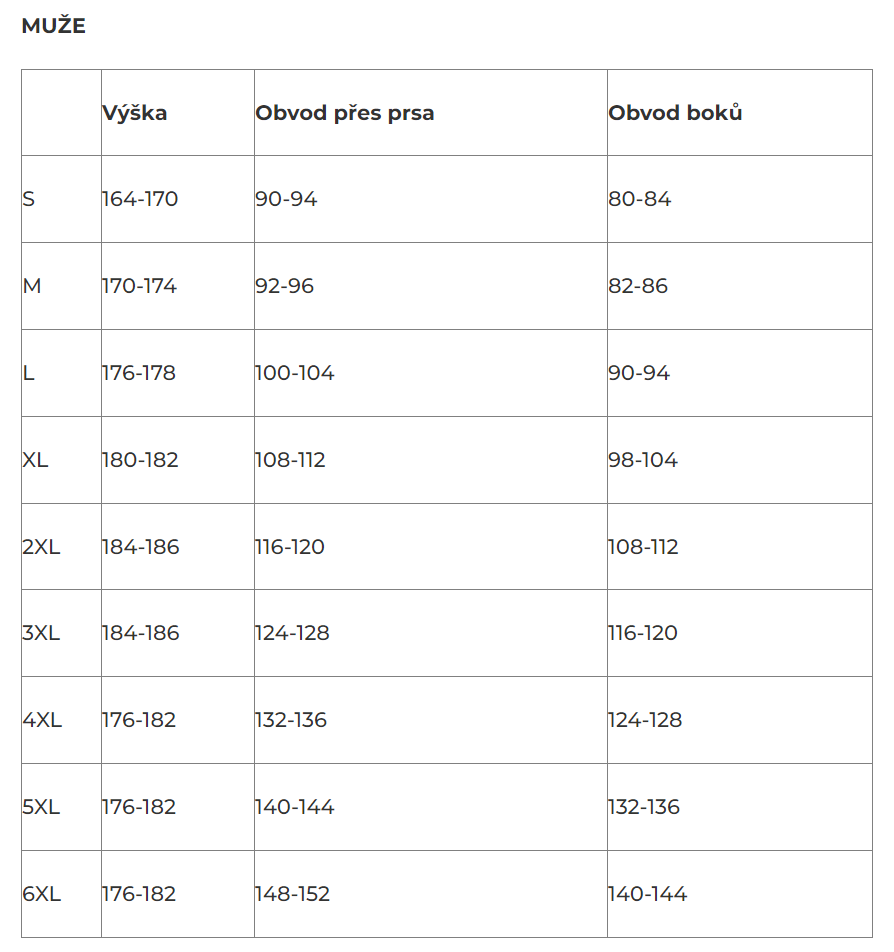Click the MUŽE heading
The width and height of the screenshot is (894, 952).
[53, 26]
